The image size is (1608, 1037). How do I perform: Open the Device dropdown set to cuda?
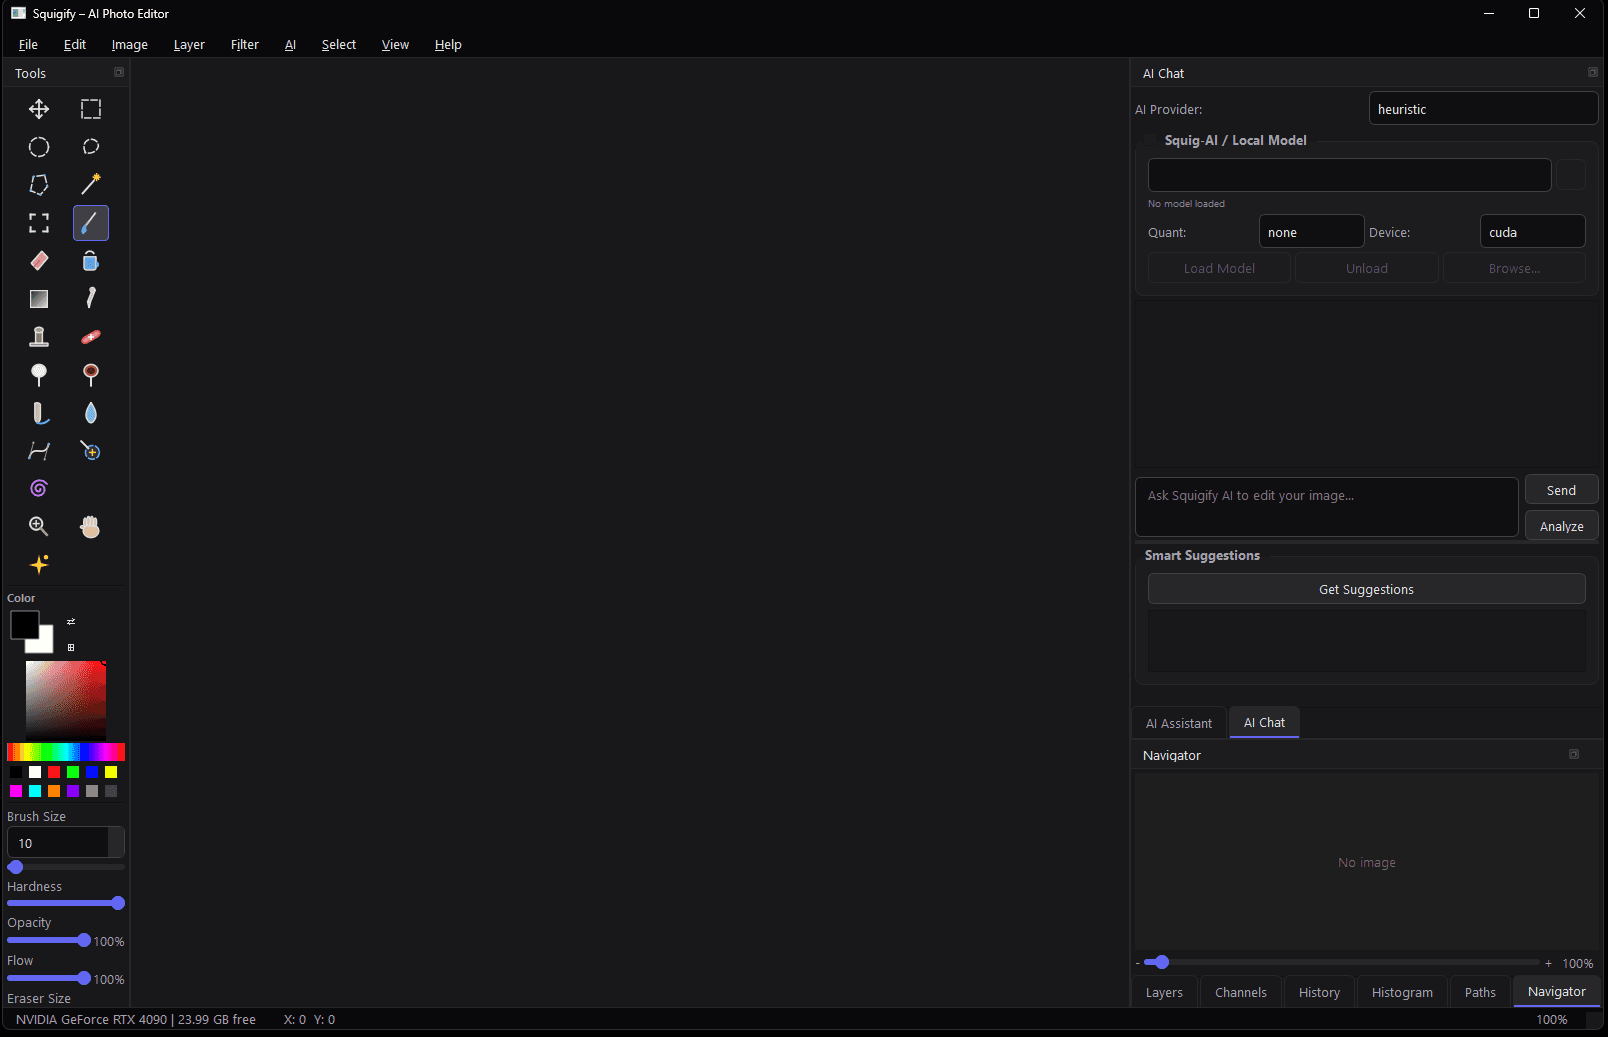(1532, 231)
